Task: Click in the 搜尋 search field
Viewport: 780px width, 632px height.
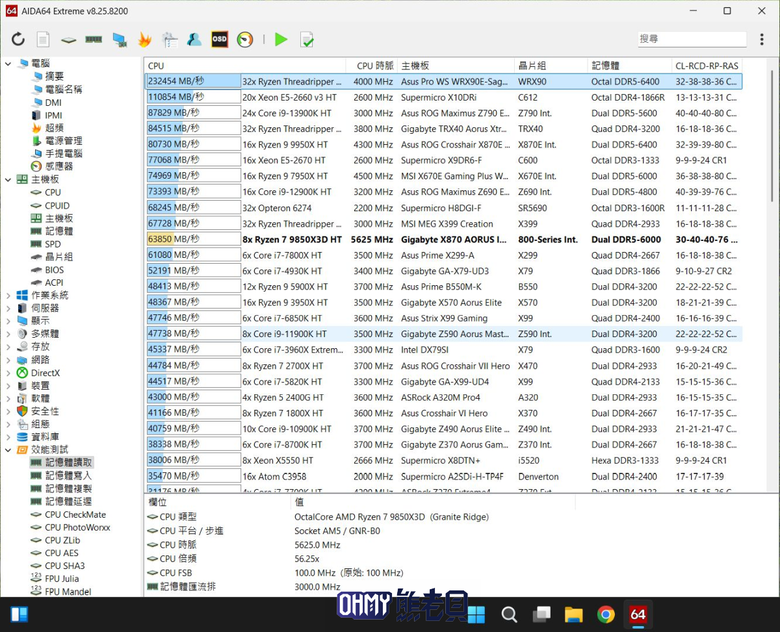Action: point(692,39)
